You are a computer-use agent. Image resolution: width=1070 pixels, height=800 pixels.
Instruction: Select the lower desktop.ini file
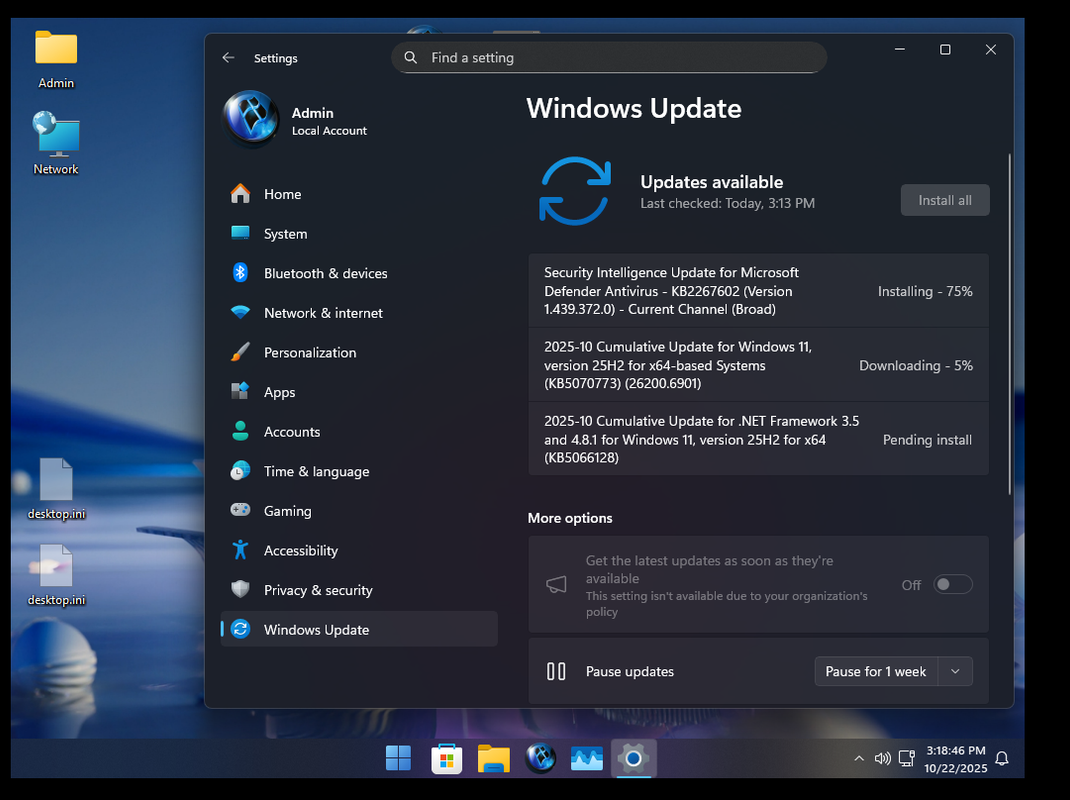tap(56, 575)
